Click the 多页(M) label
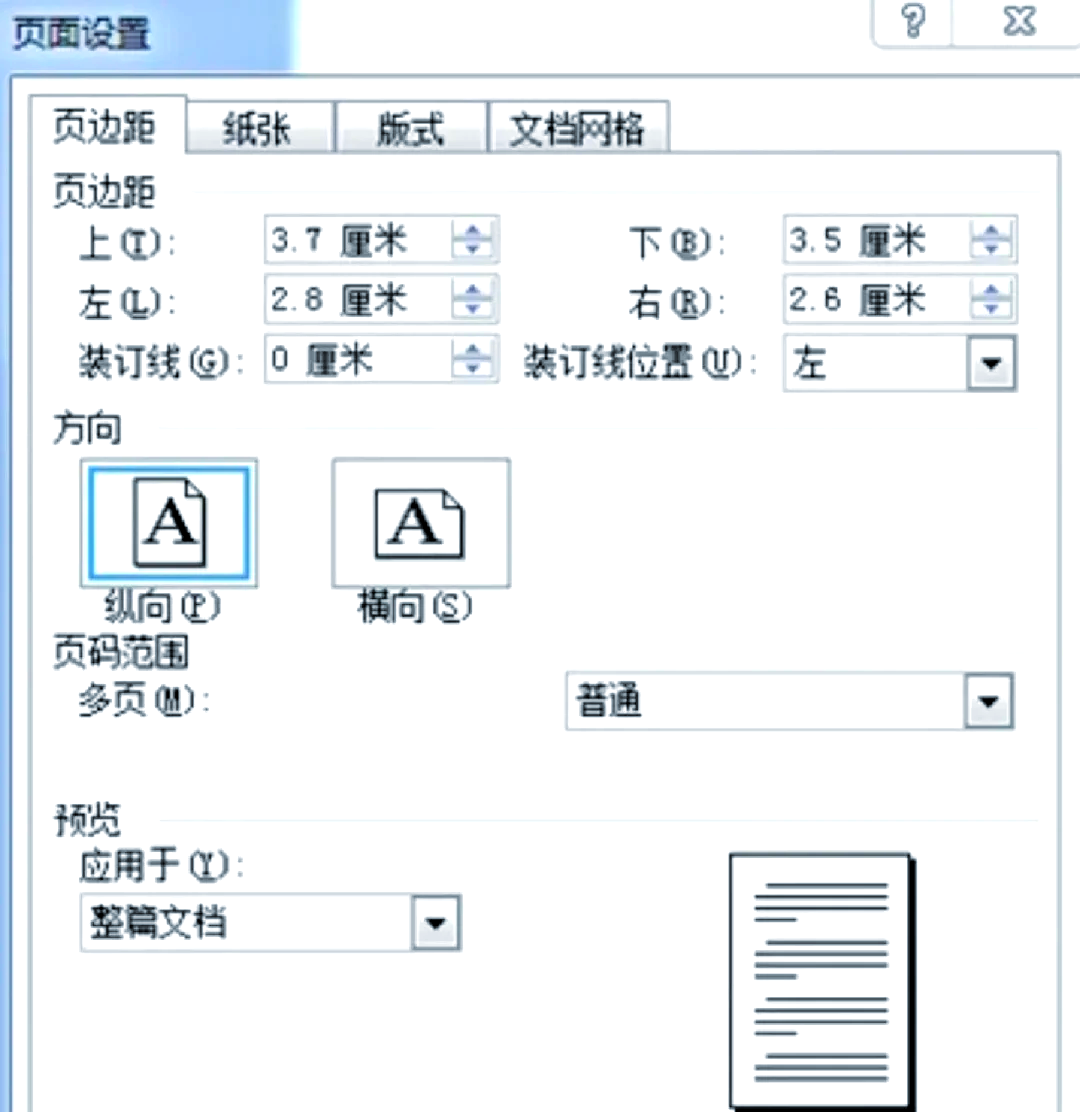 tap(144, 701)
